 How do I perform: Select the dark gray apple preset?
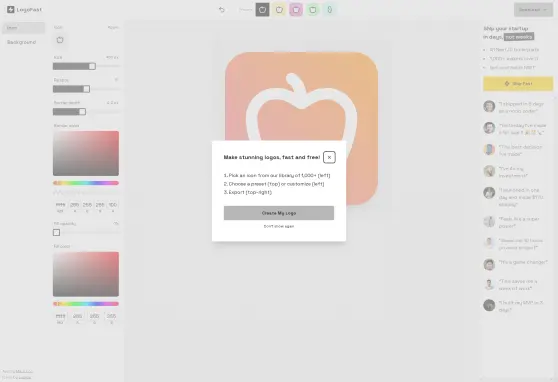coord(262,10)
